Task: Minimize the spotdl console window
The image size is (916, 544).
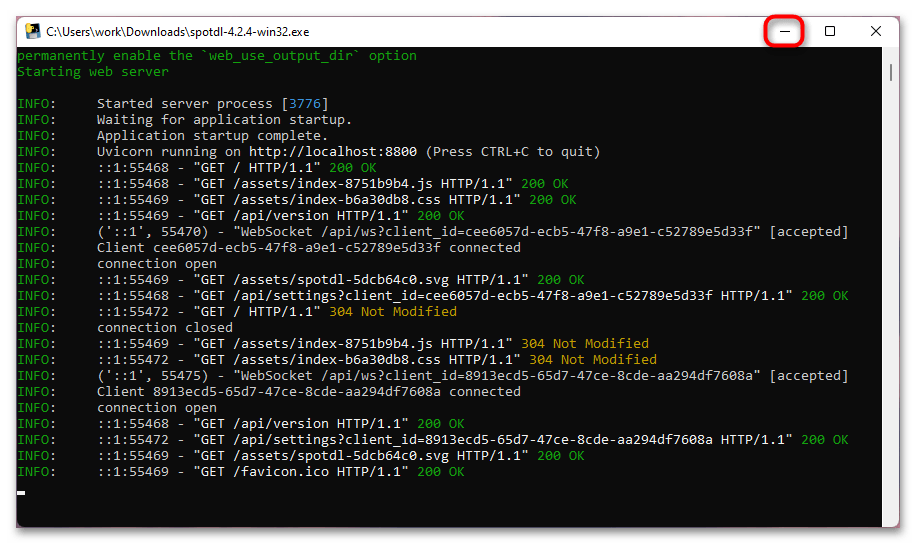Action: point(785,31)
